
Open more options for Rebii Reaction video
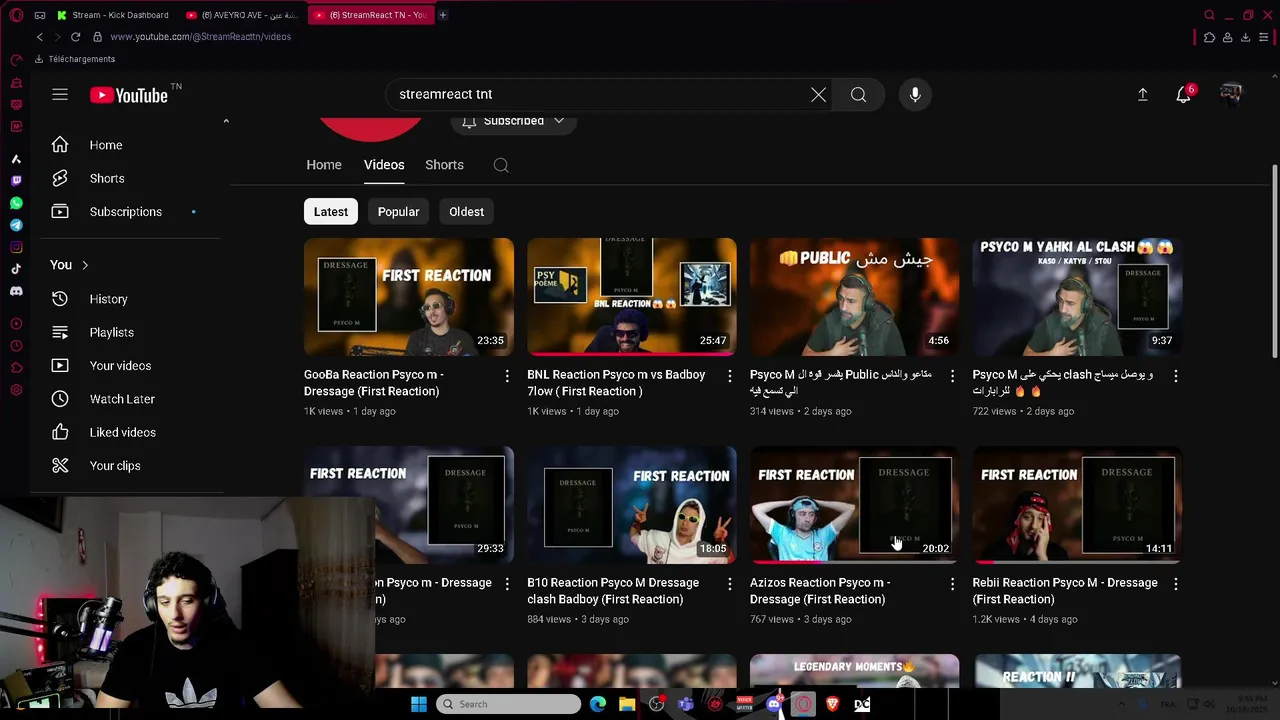point(1175,584)
